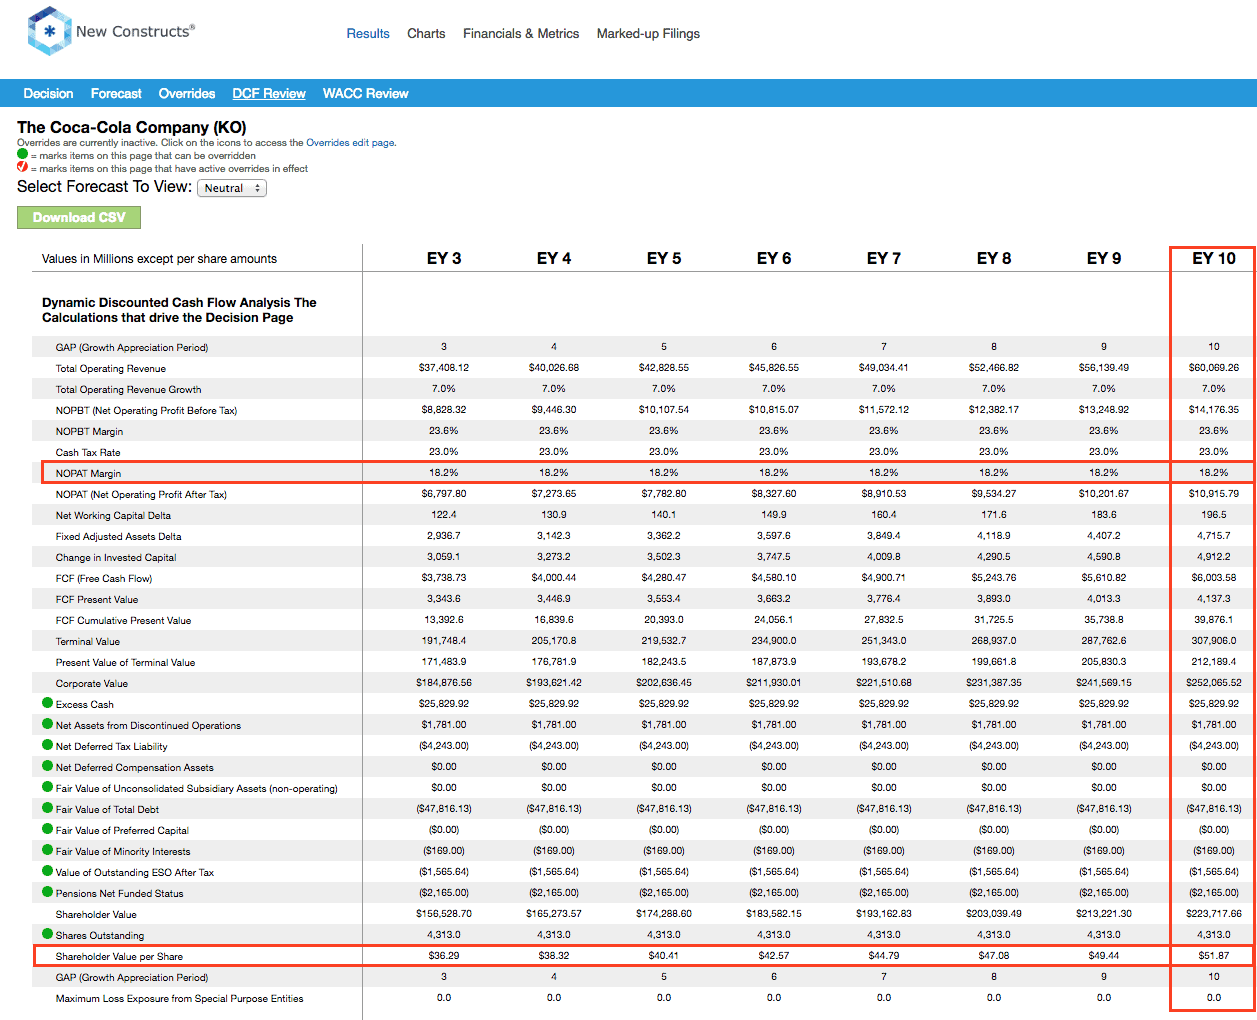Select the EY 6 column header
The width and height of the screenshot is (1257, 1020).
(774, 258)
